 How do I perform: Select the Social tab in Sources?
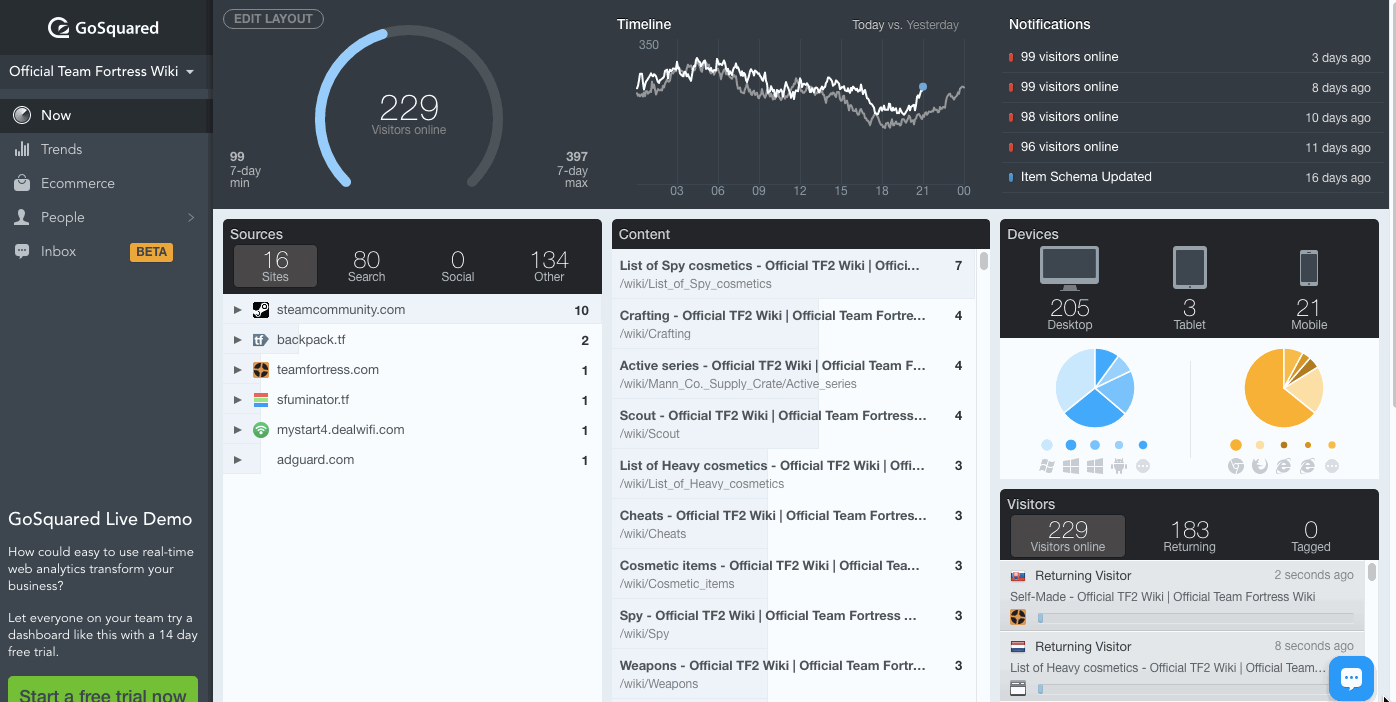click(x=458, y=267)
